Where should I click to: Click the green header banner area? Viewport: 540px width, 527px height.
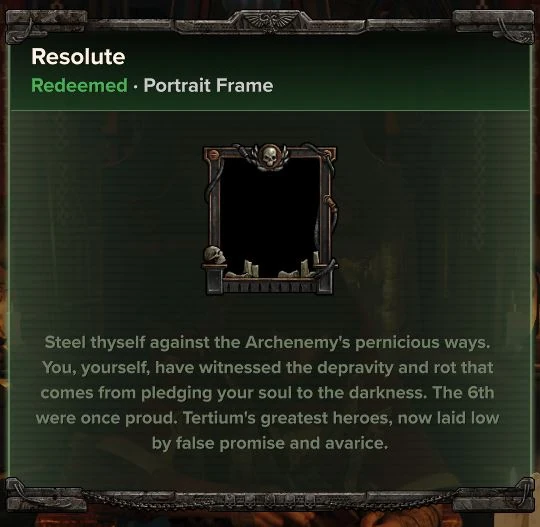270,75
